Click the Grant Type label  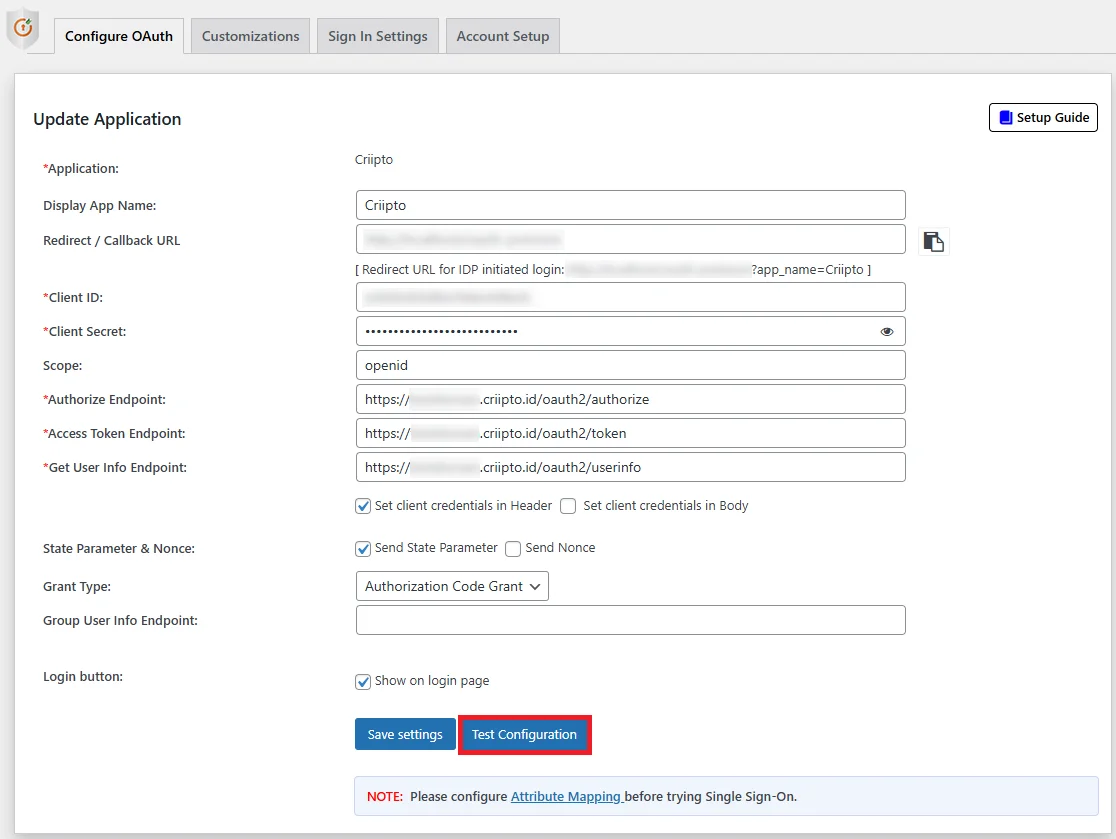coord(77,587)
